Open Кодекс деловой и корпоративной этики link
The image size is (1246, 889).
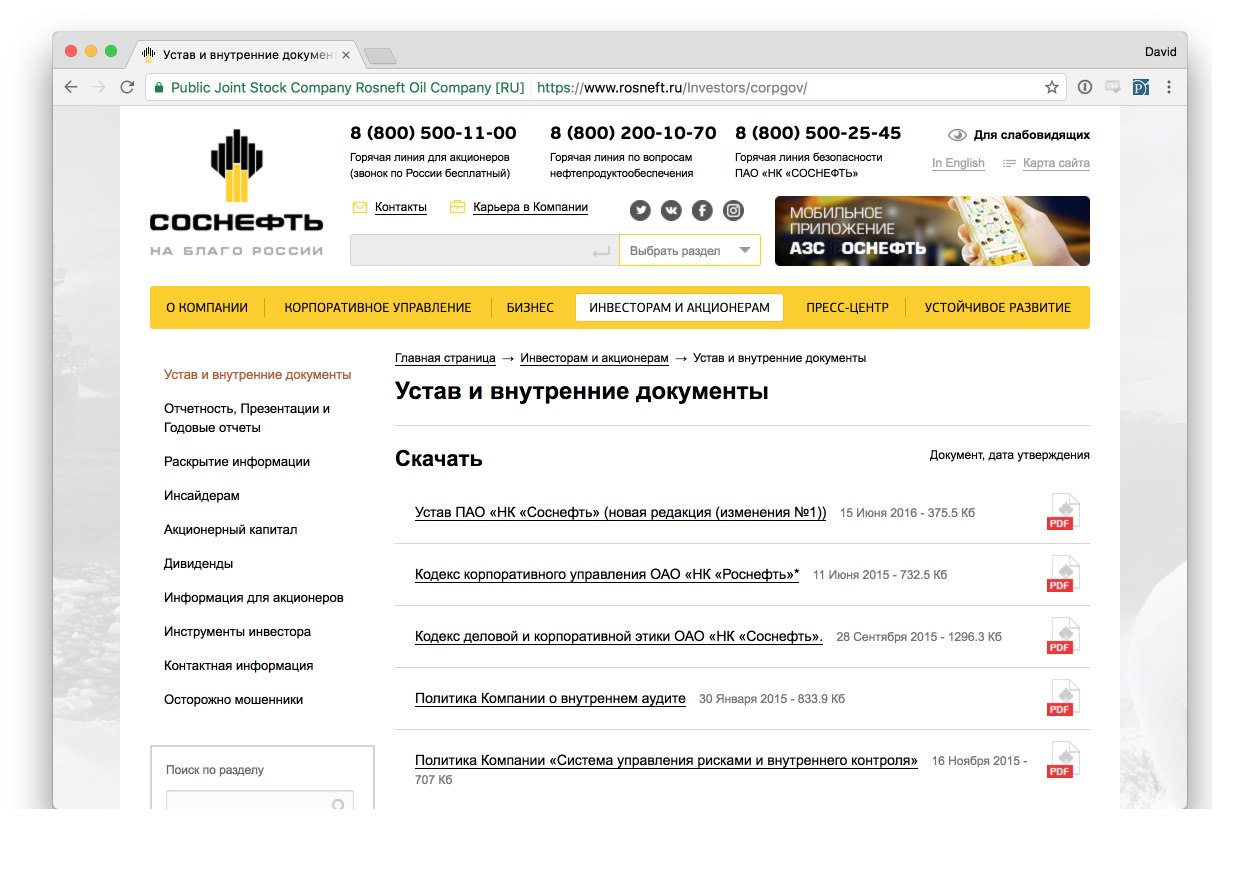pos(619,637)
